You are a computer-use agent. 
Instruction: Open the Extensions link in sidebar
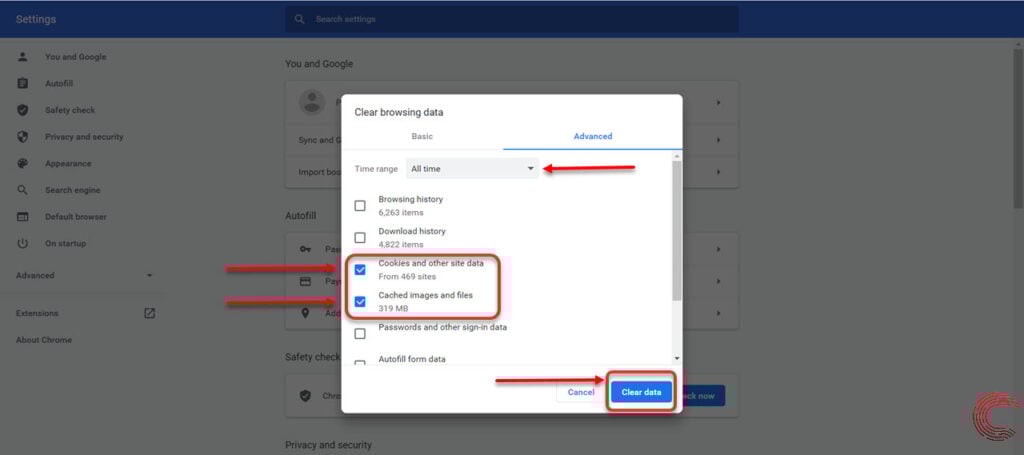(37, 313)
